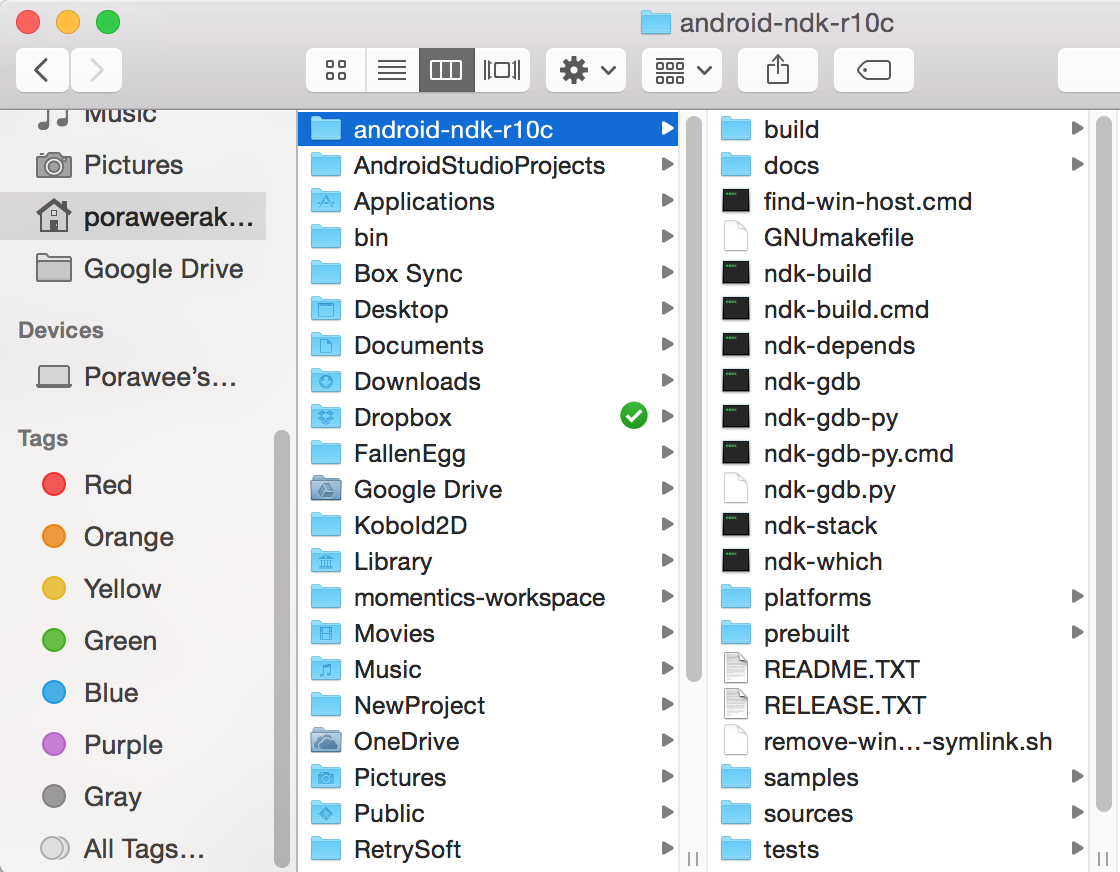Switch to Cover Flow view

[x=502, y=70]
